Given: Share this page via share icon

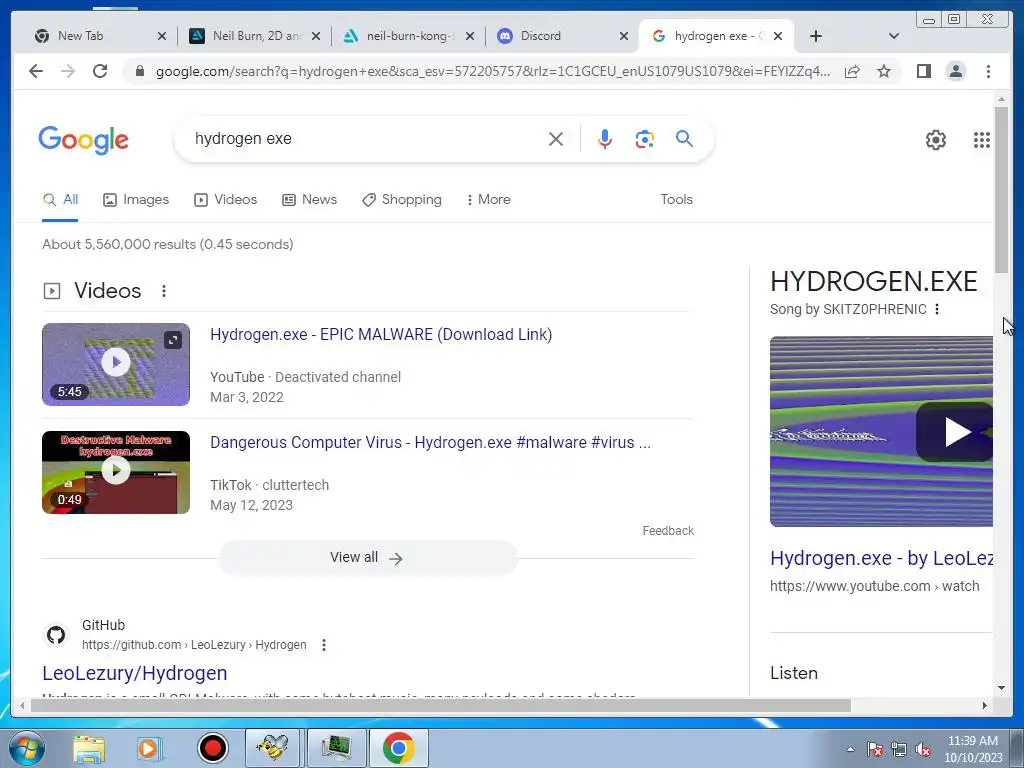Looking at the screenshot, I should pyautogui.click(x=852, y=71).
